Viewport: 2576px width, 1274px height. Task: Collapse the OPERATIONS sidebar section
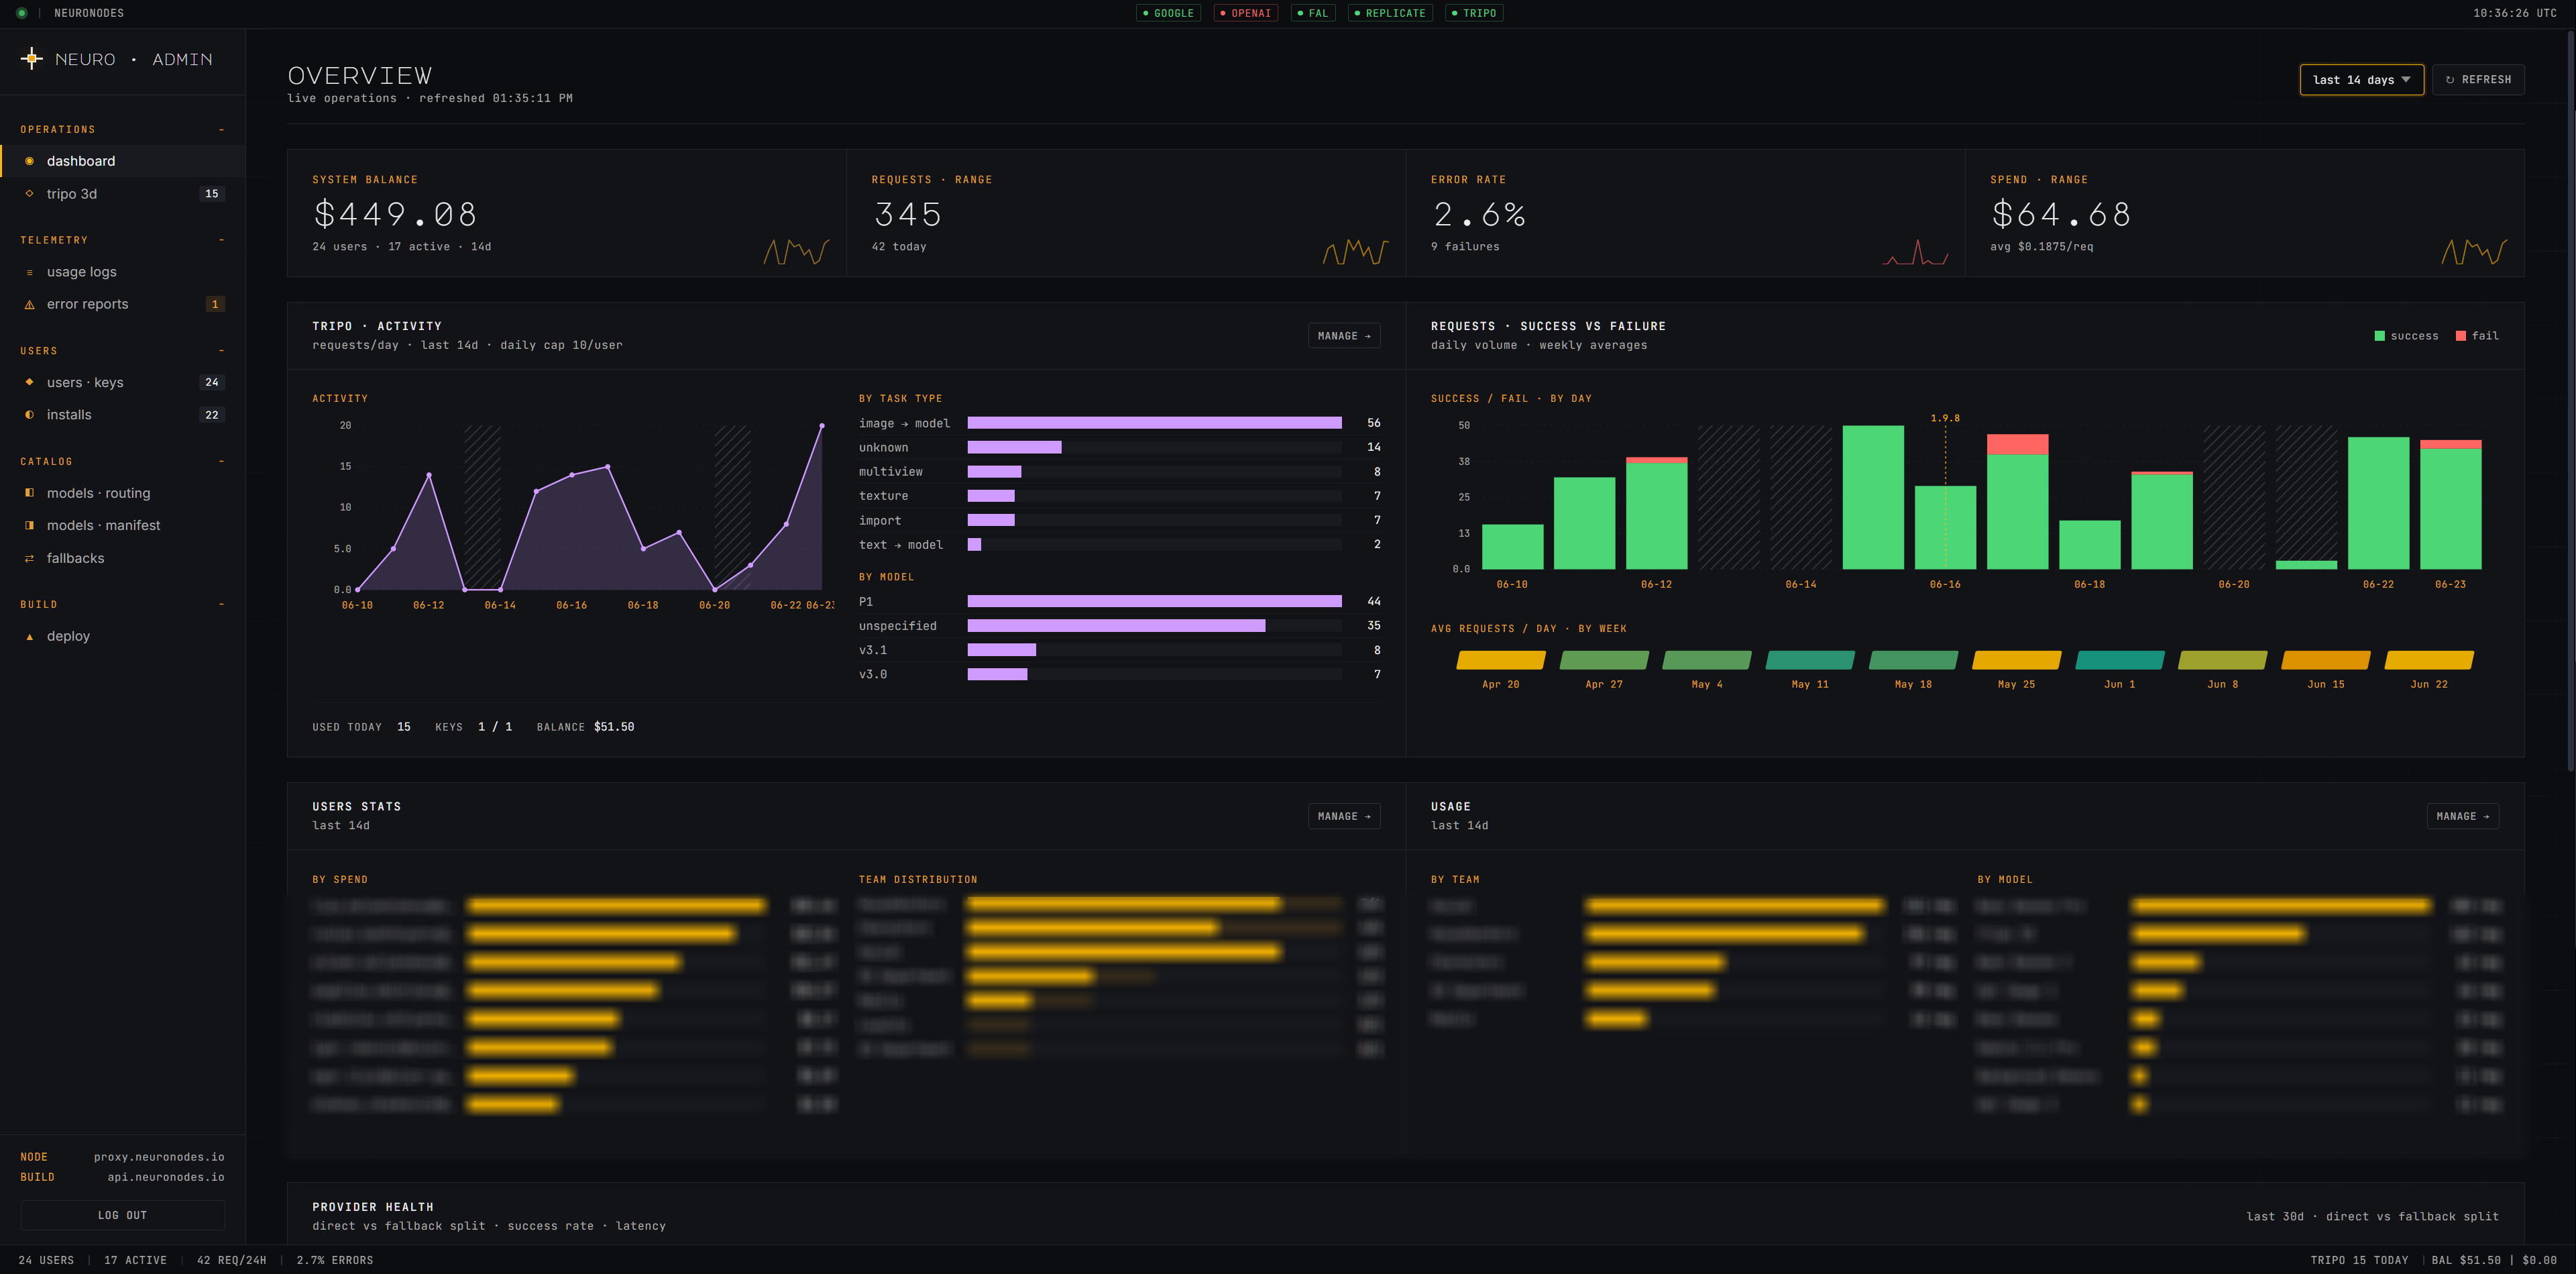coord(221,130)
